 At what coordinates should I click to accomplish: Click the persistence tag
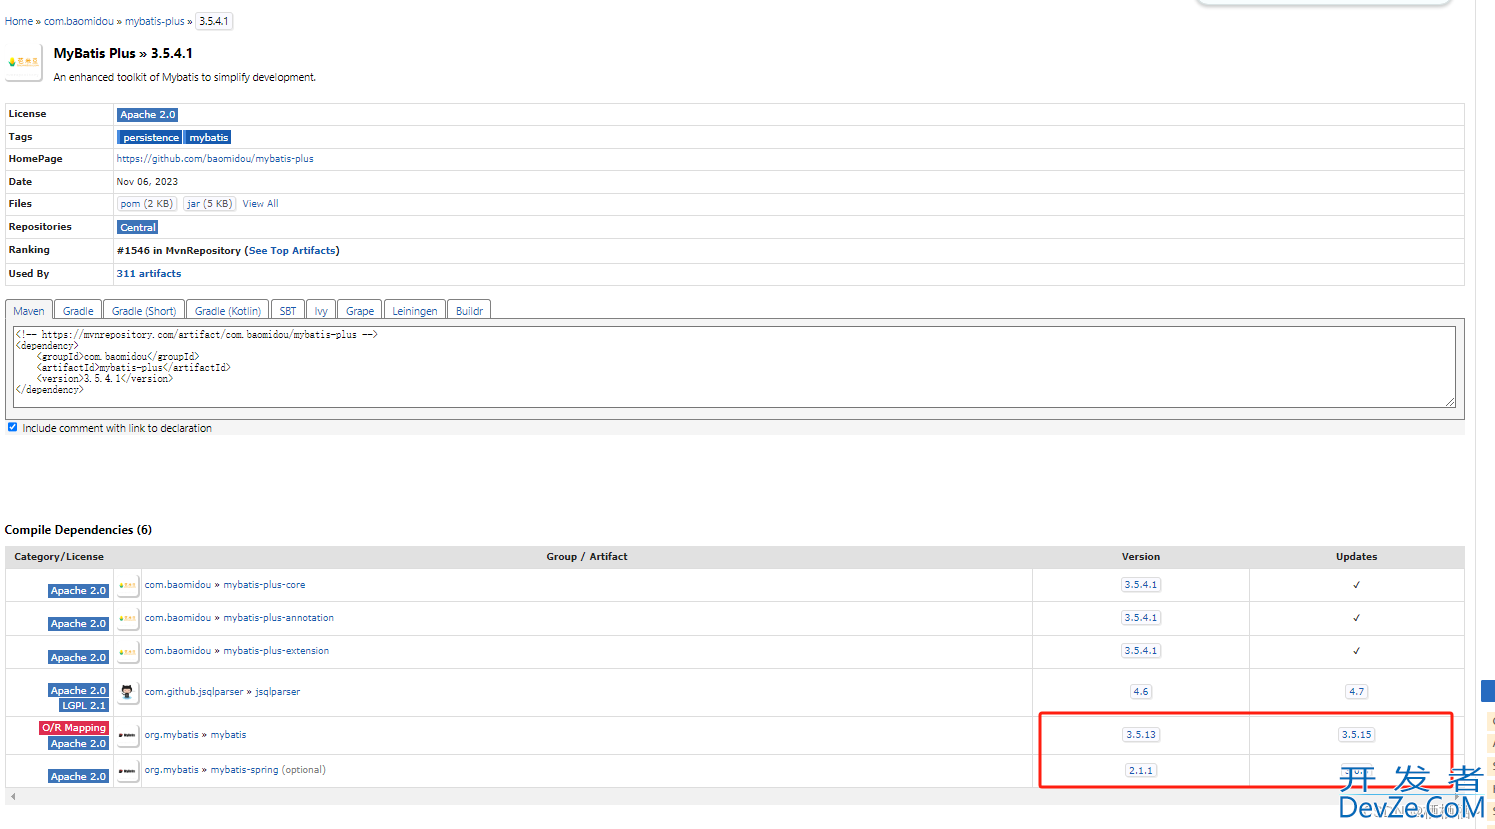click(151, 138)
